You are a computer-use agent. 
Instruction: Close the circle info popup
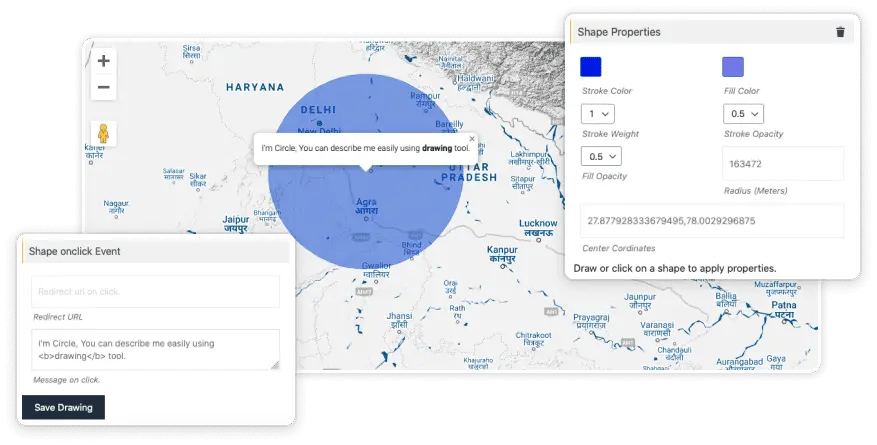click(472, 139)
